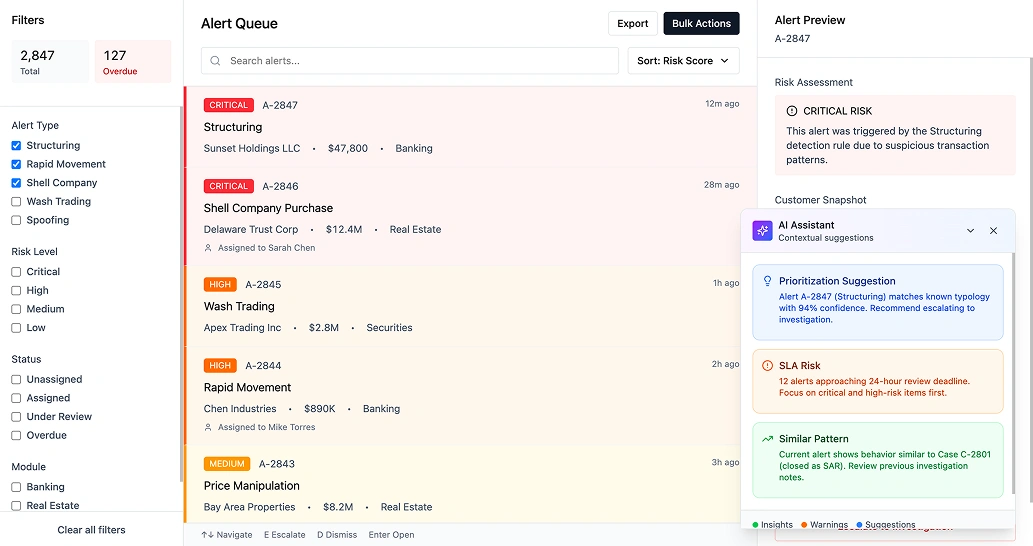Open alert A-2847 Structuring
This screenshot has width=1033, height=546.
(471, 127)
